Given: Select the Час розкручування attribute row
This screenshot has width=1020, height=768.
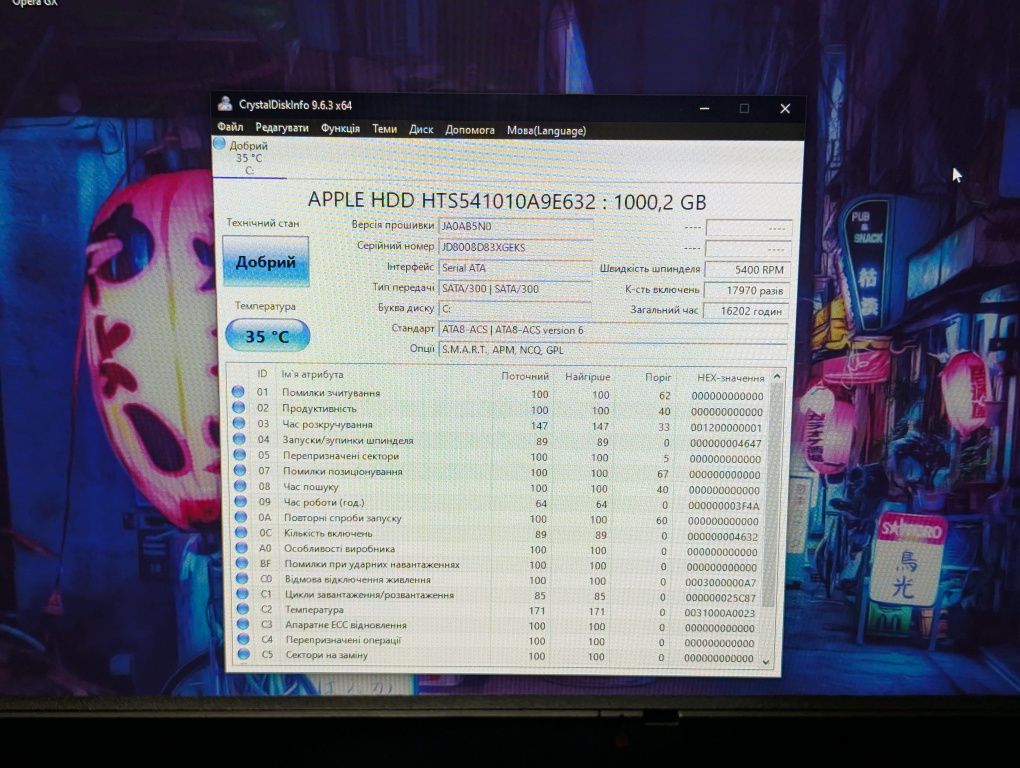Looking at the screenshot, I should tap(500, 425).
